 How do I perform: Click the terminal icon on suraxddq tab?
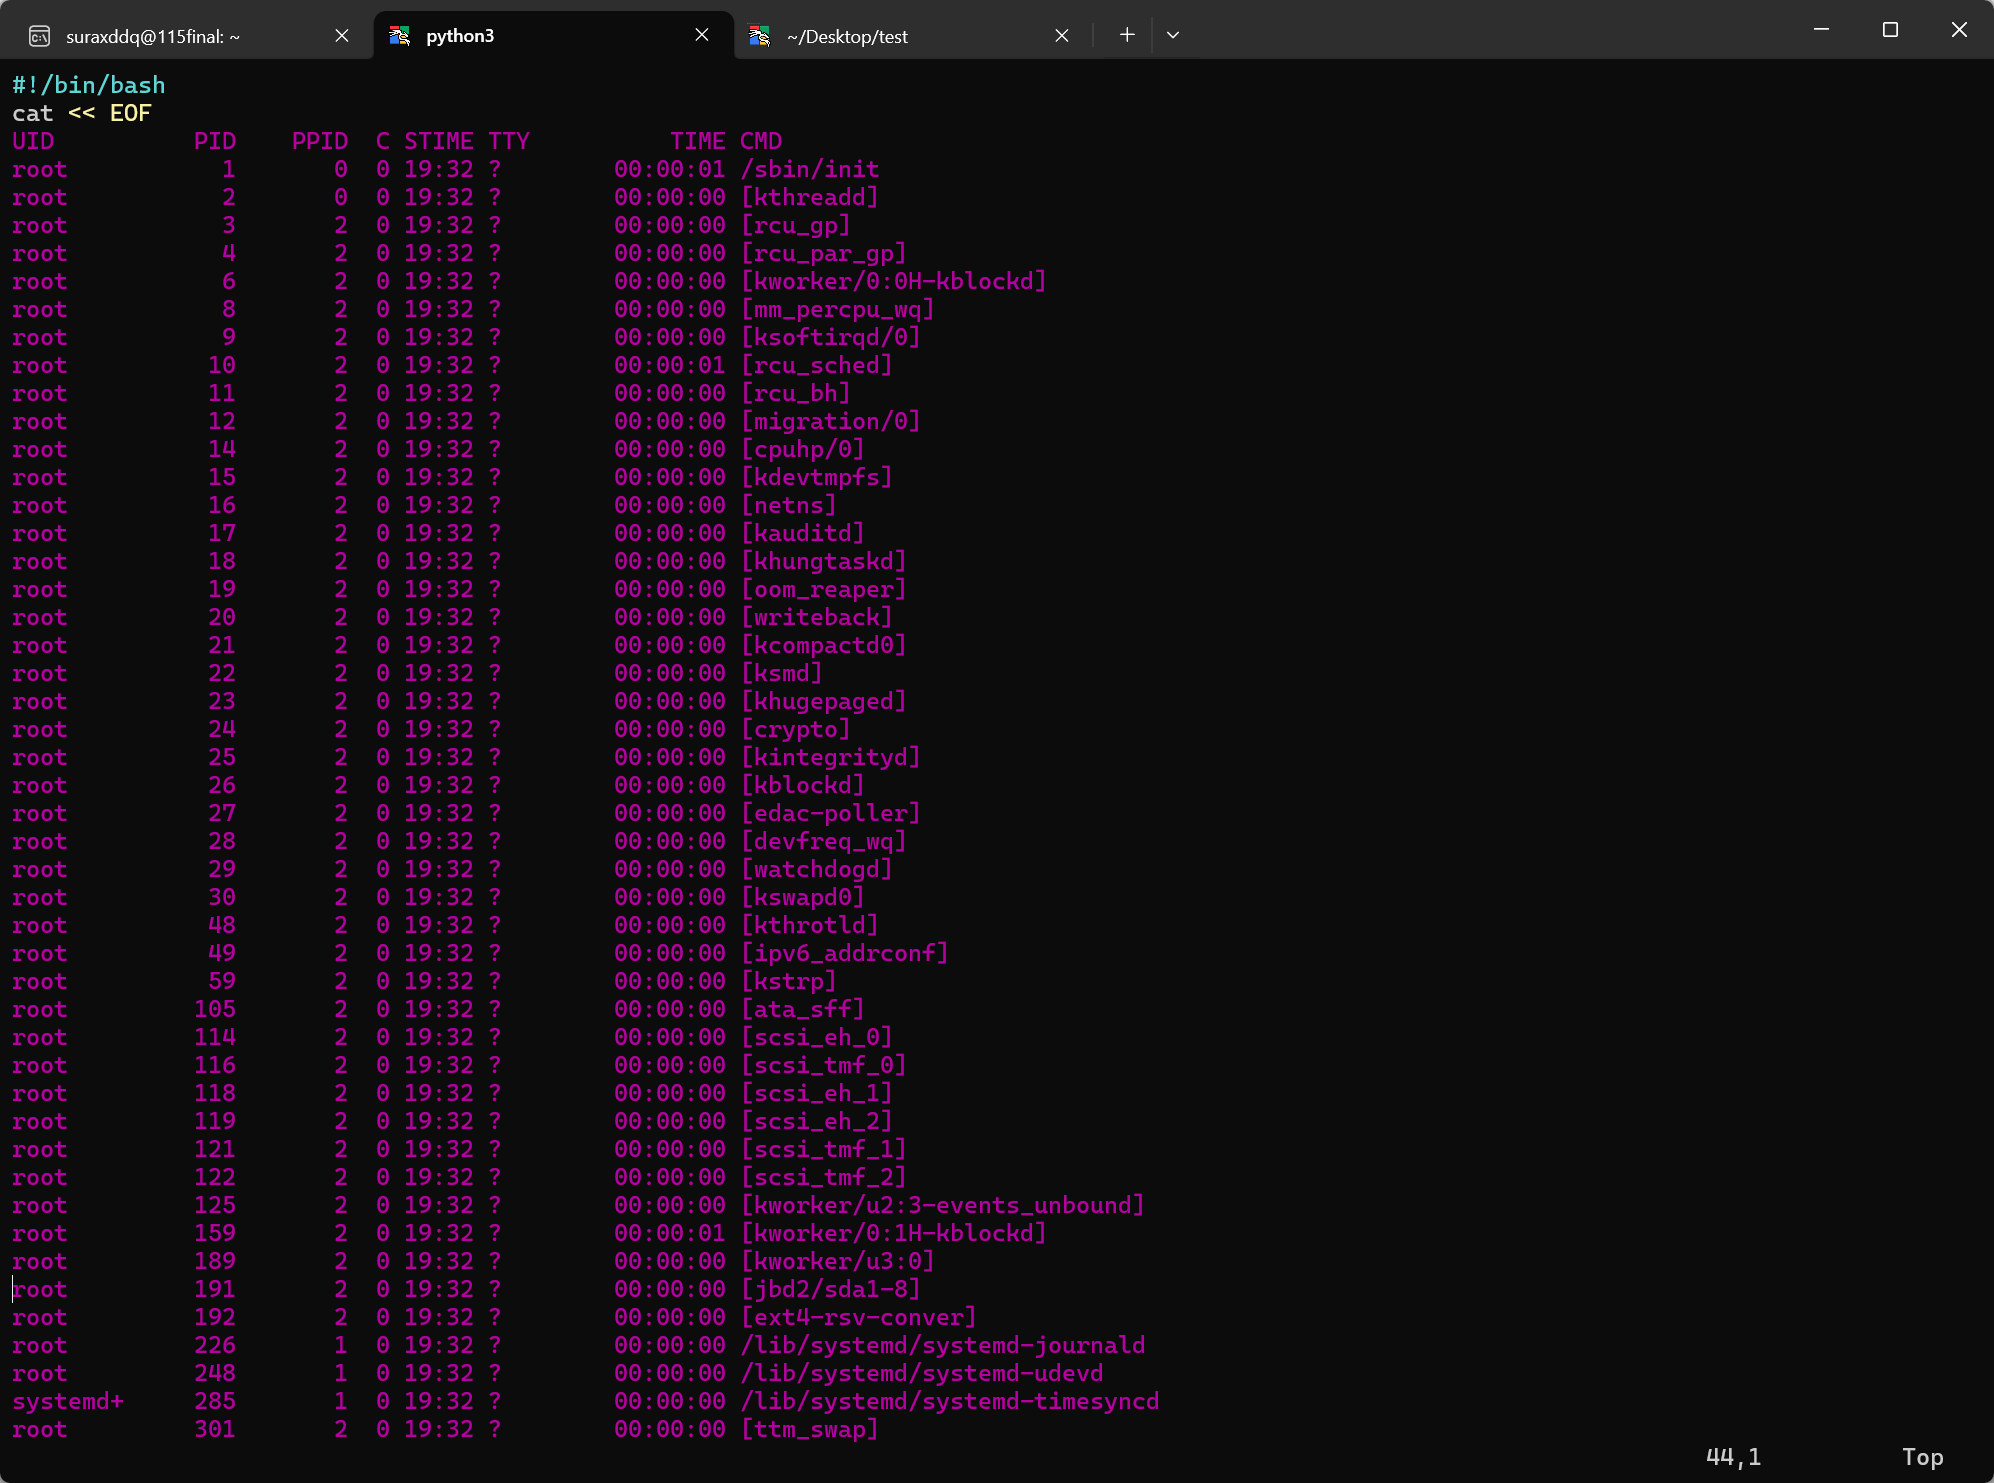pyautogui.click(x=39, y=37)
